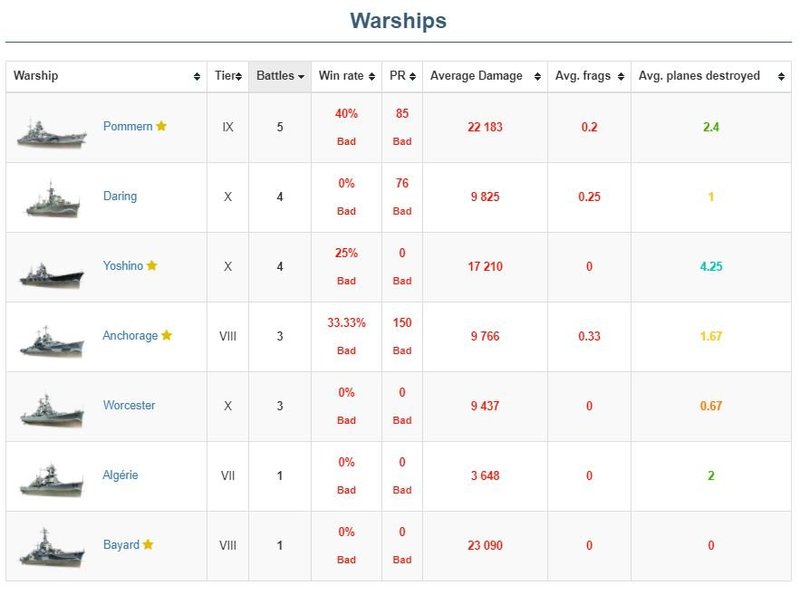Click the Algérie ship image

[52, 478]
